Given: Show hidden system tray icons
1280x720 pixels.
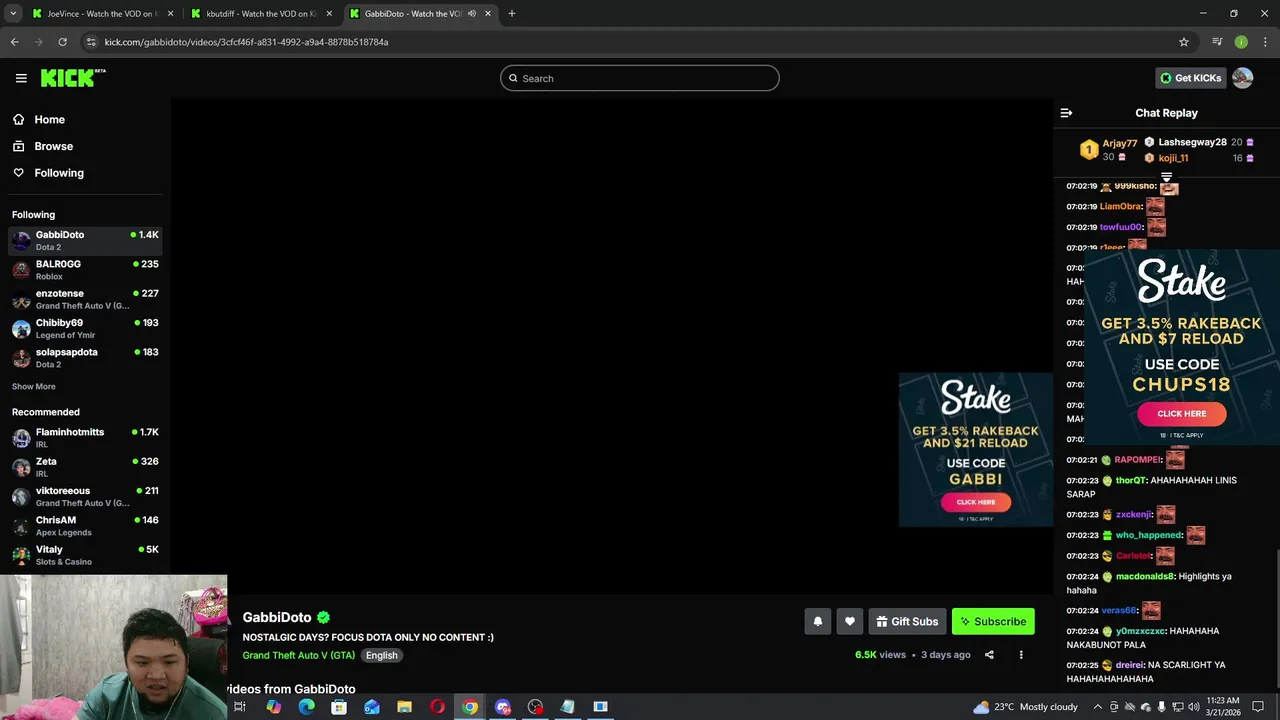Looking at the screenshot, I should (x=1097, y=707).
